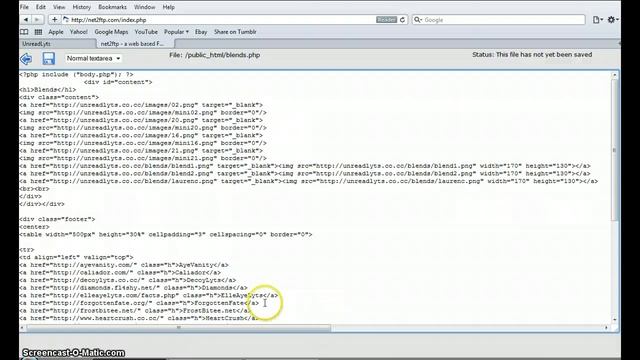Click the FrostBitee.net link code line
The width and height of the screenshot is (640, 360).
(136, 311)
